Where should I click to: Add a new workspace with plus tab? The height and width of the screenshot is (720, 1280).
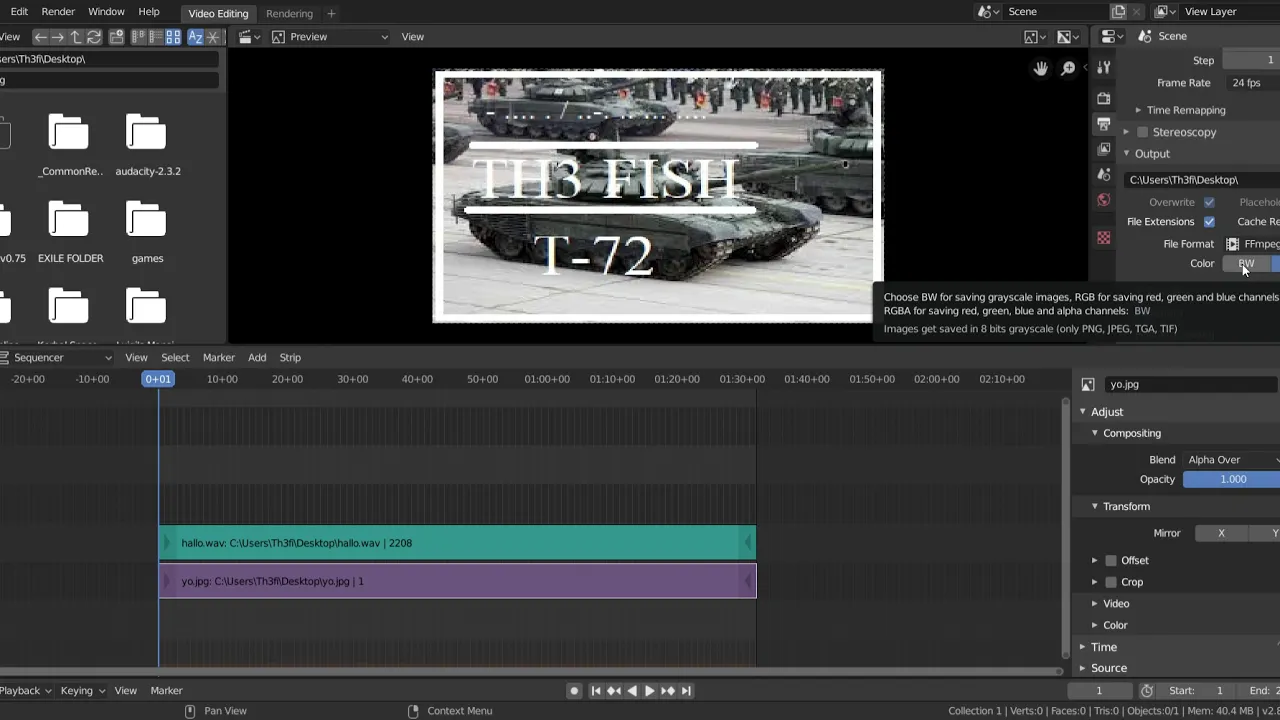(331, 13)
